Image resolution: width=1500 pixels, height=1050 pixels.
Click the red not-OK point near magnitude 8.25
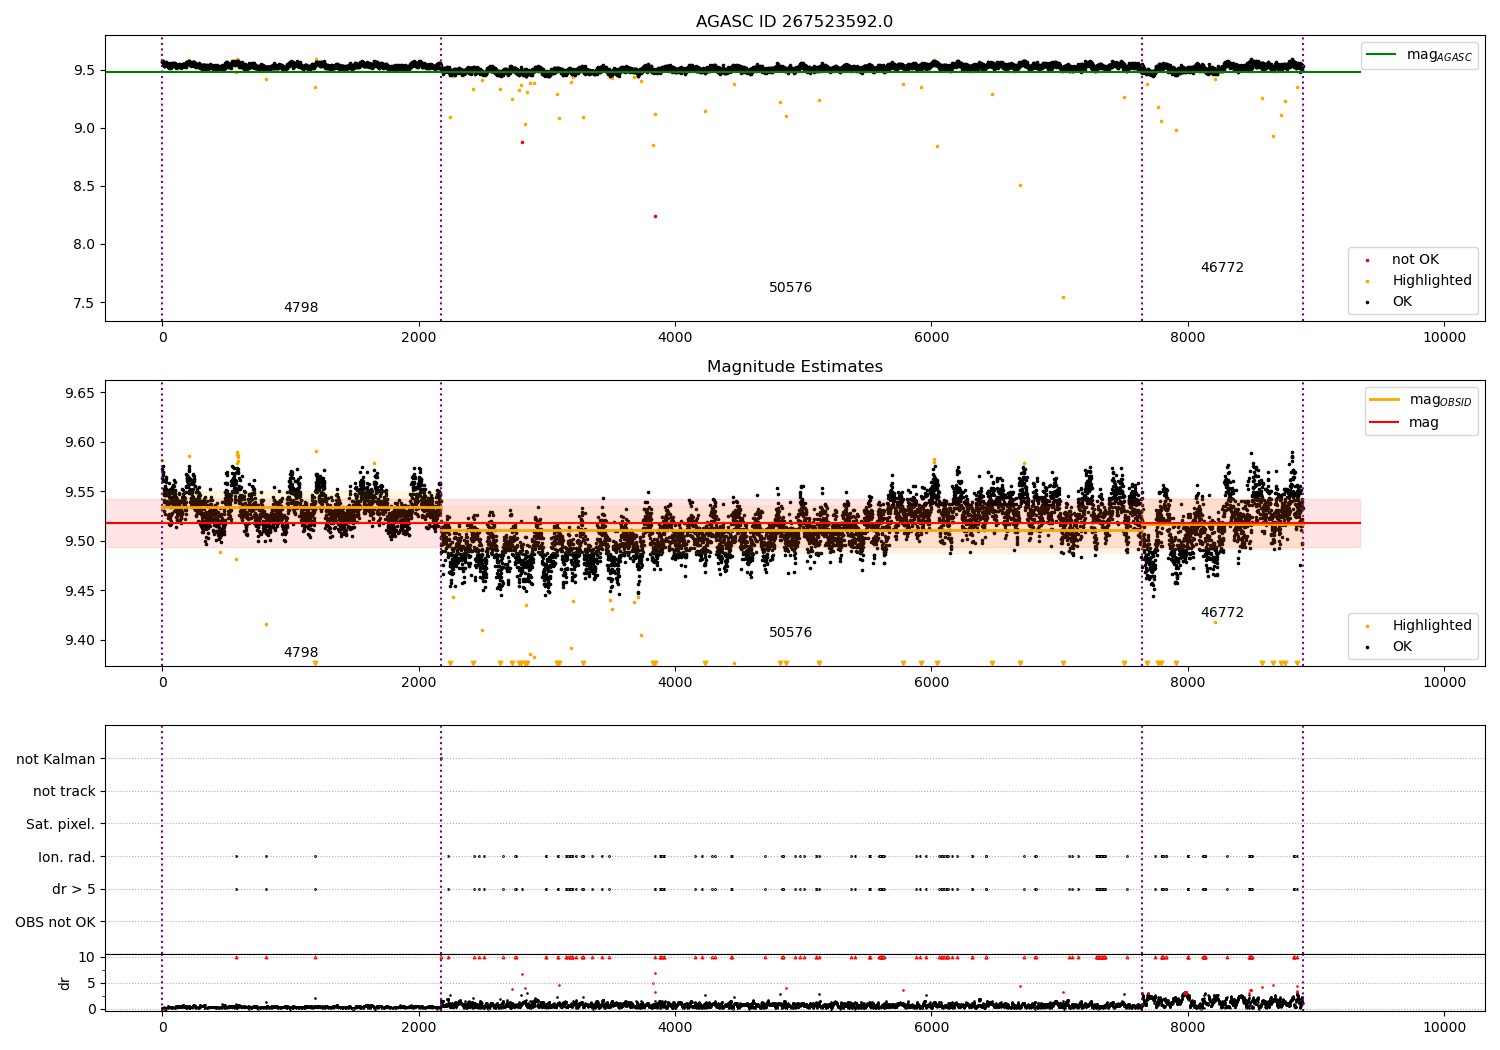tap(655, 216)
